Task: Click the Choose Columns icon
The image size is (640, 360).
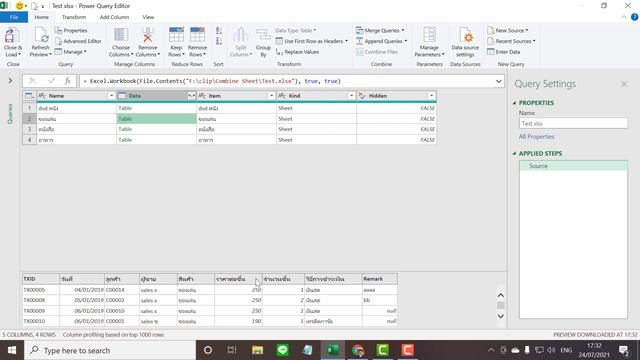Action: point(121,36)
